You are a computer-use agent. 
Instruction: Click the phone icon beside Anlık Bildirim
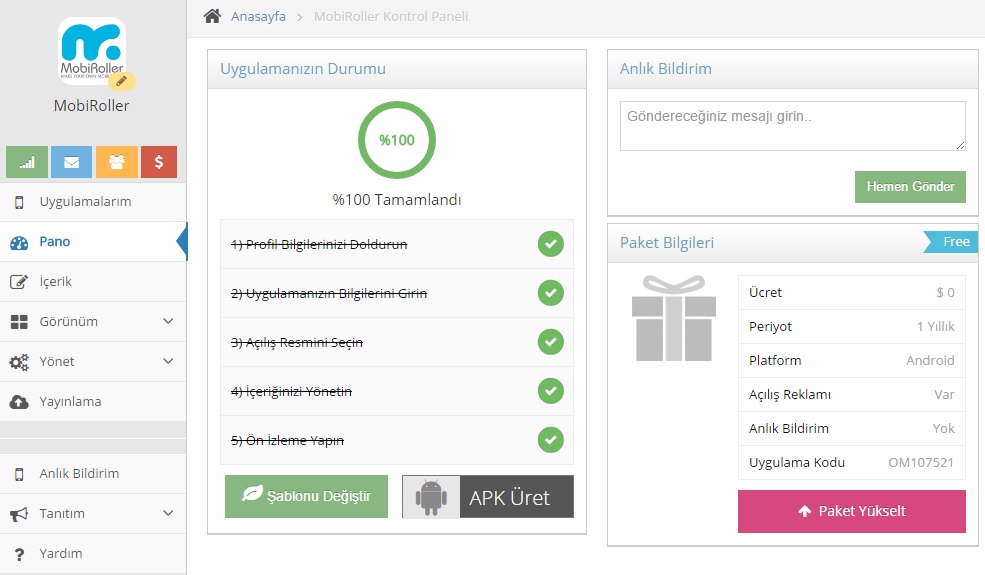click(x=19, y=474)
